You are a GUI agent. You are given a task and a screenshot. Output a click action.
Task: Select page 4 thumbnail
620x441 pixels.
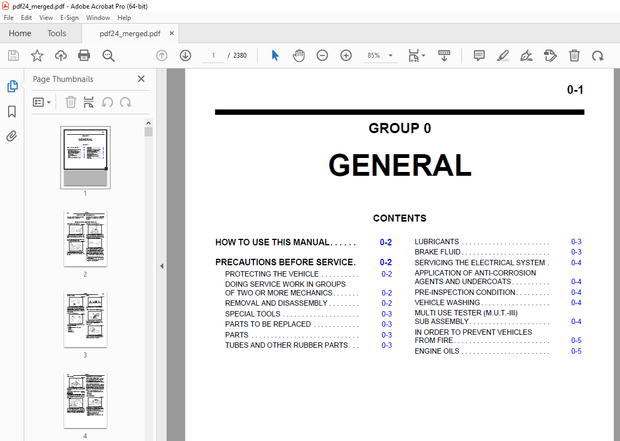click(85, 401)
